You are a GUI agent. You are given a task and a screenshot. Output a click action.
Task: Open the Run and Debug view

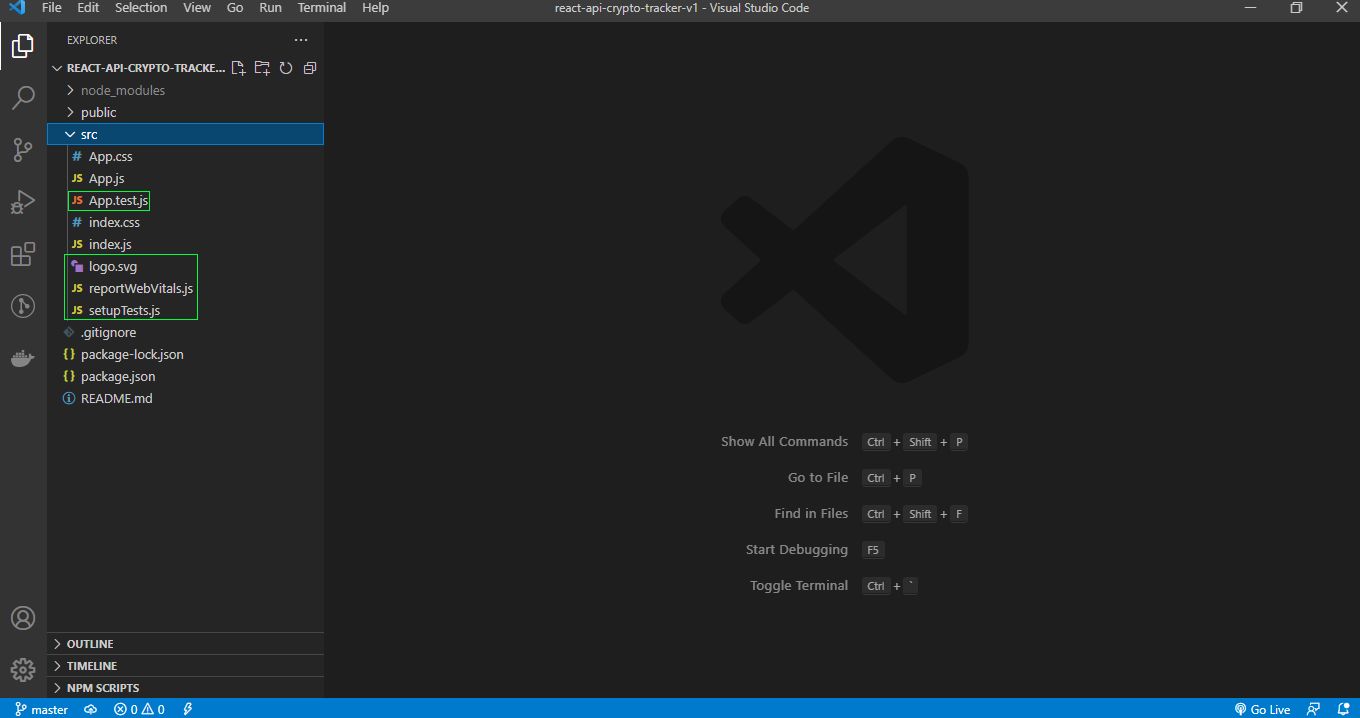click(x=22, y=202)
